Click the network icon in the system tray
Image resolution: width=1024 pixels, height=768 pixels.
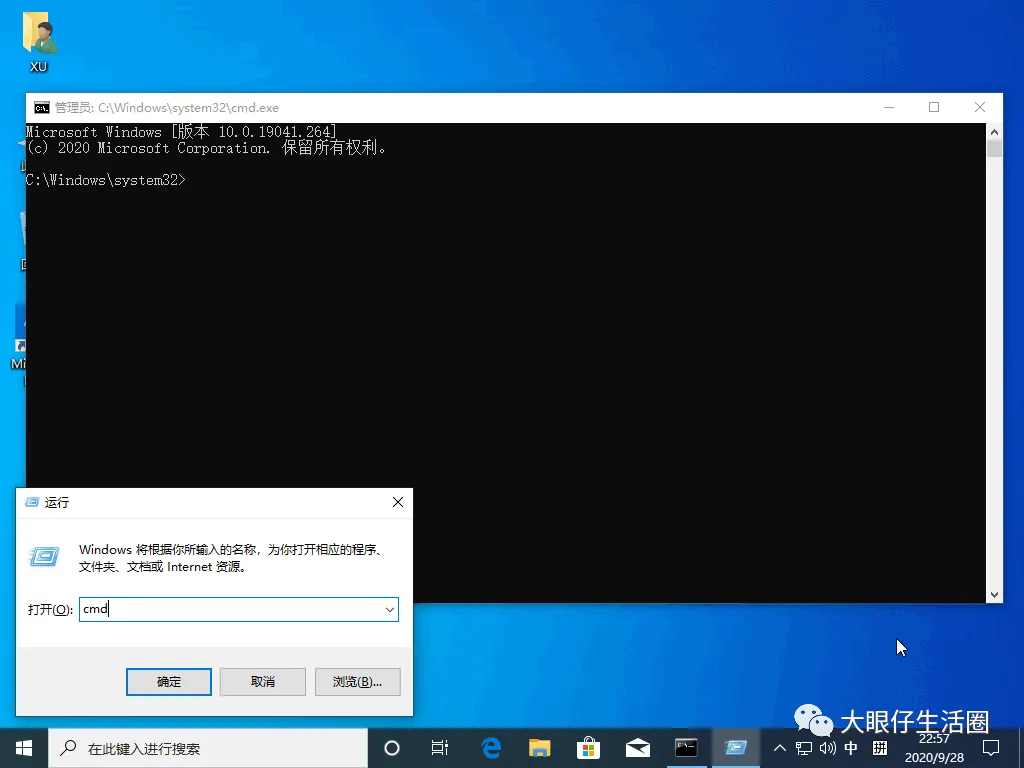click(803, 748)
